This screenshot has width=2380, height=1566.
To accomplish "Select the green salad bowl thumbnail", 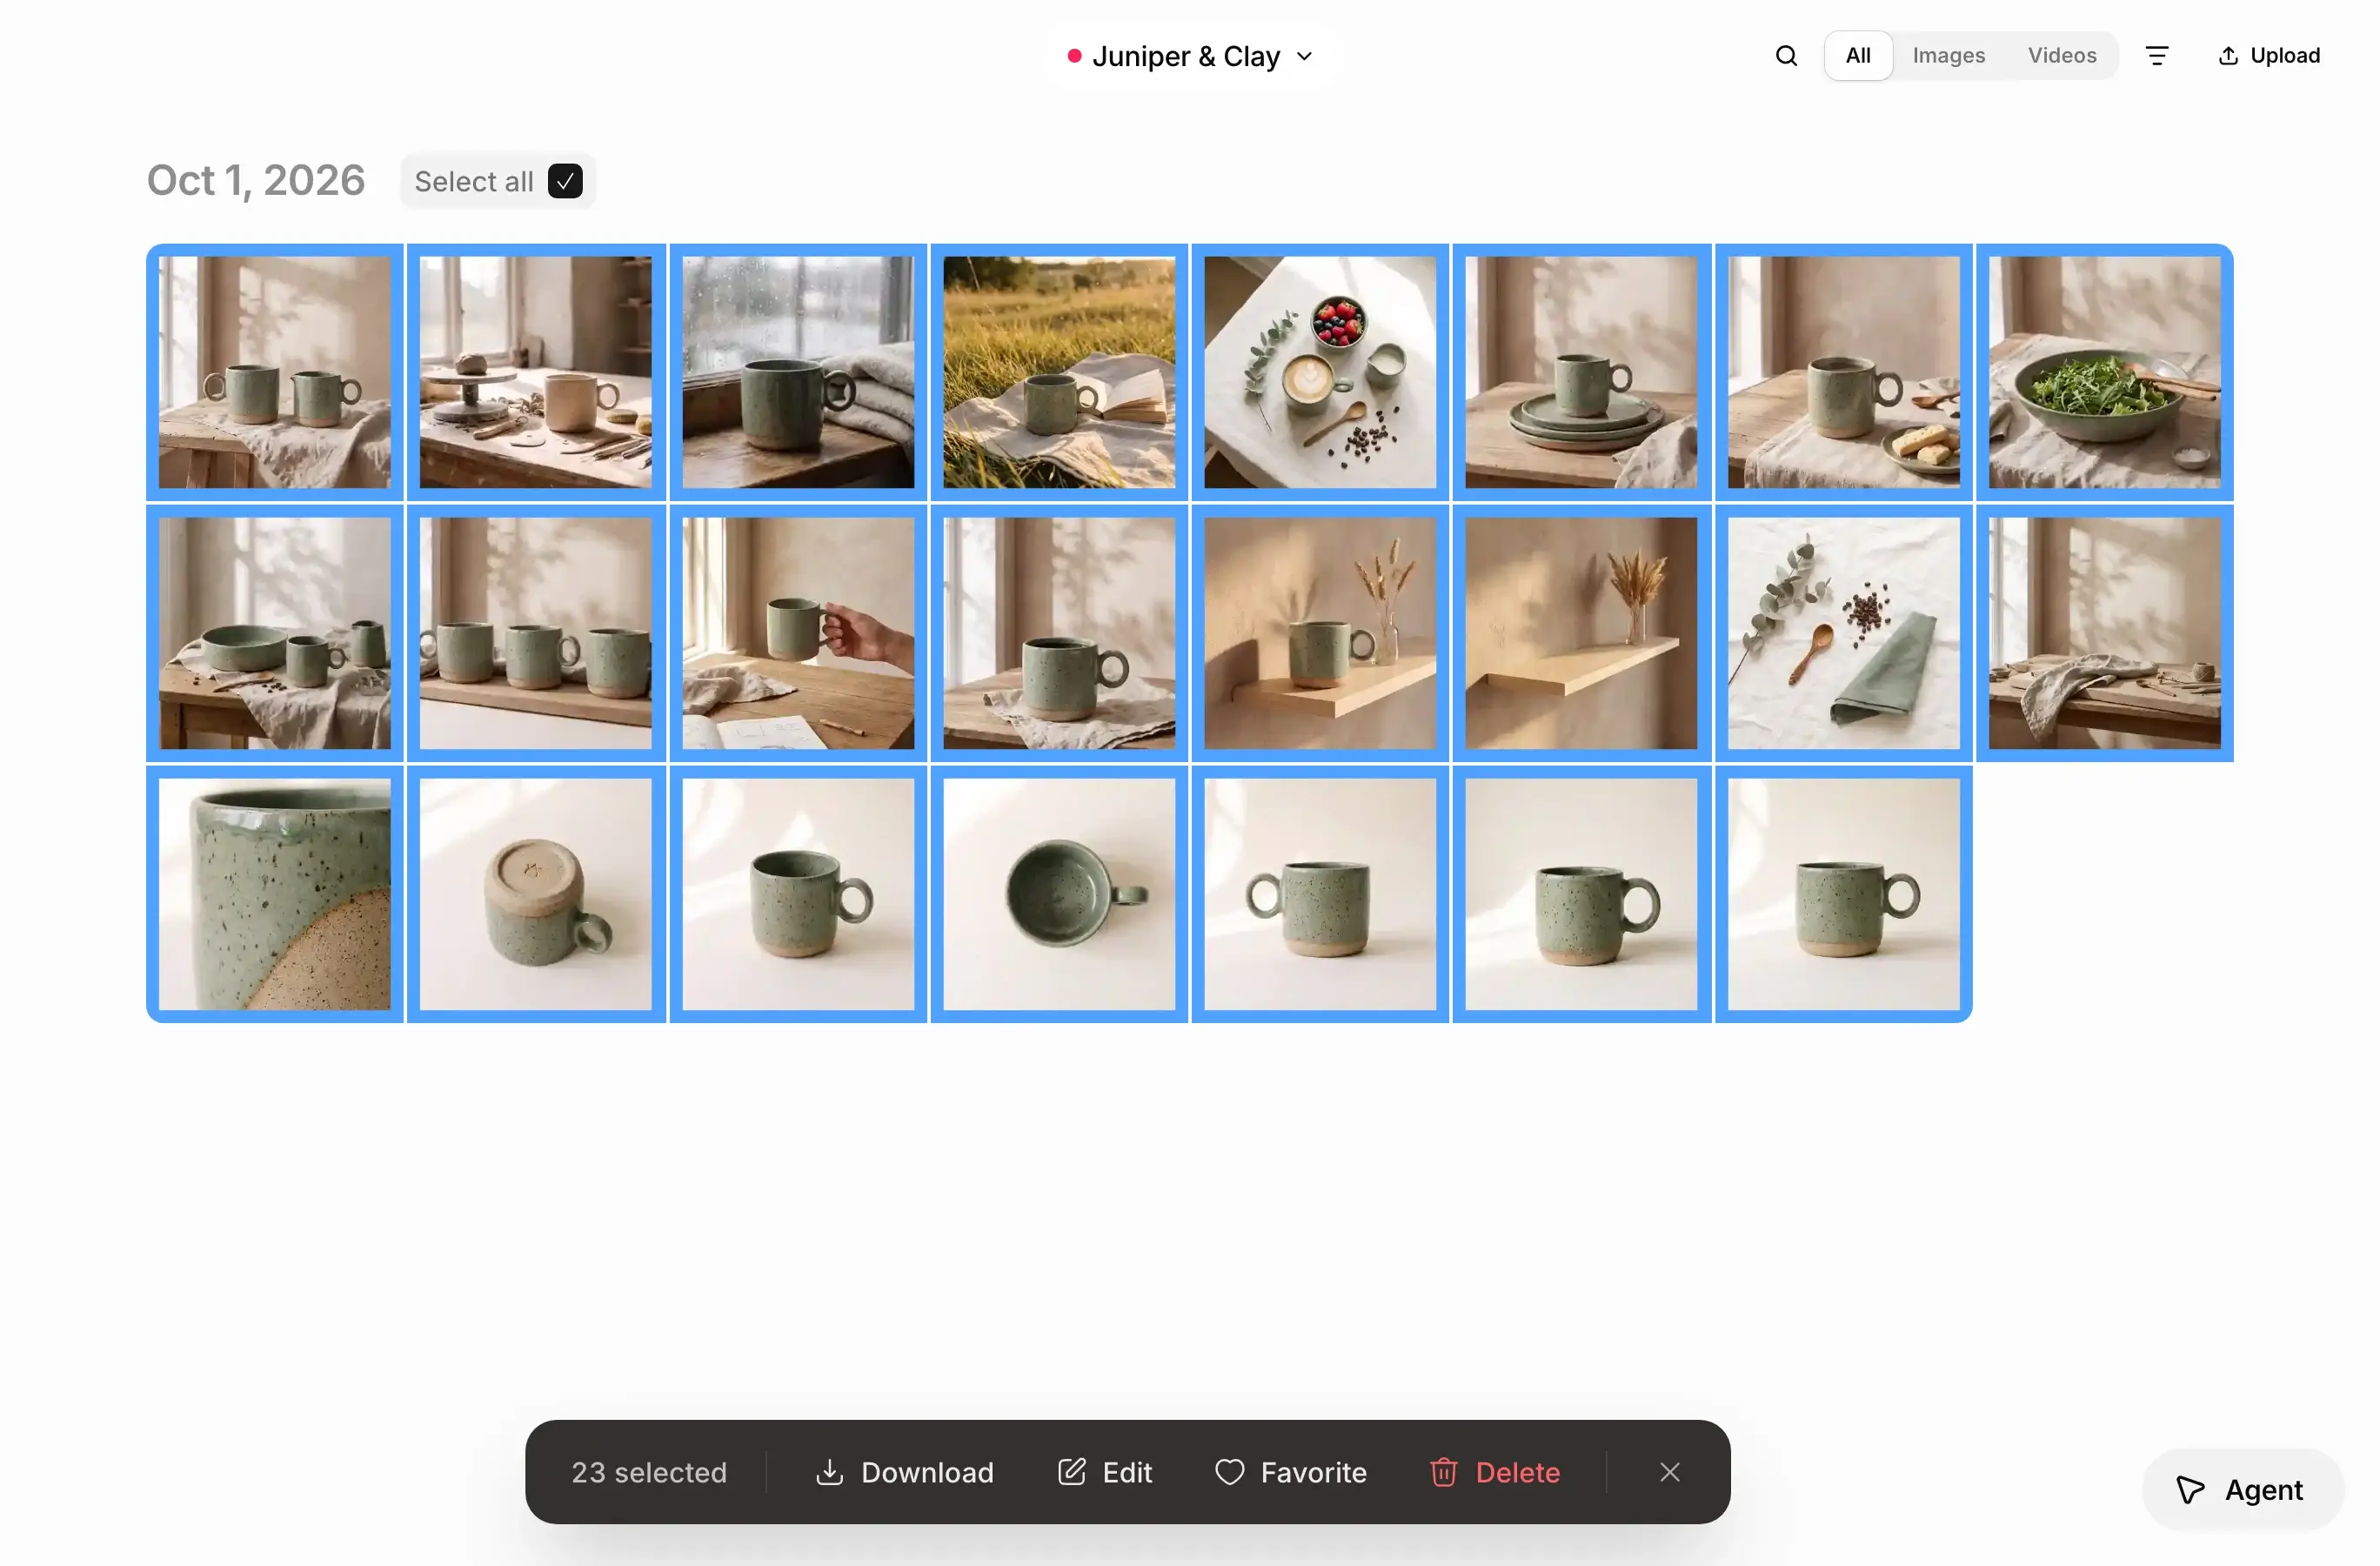I will coord(2105,372).
